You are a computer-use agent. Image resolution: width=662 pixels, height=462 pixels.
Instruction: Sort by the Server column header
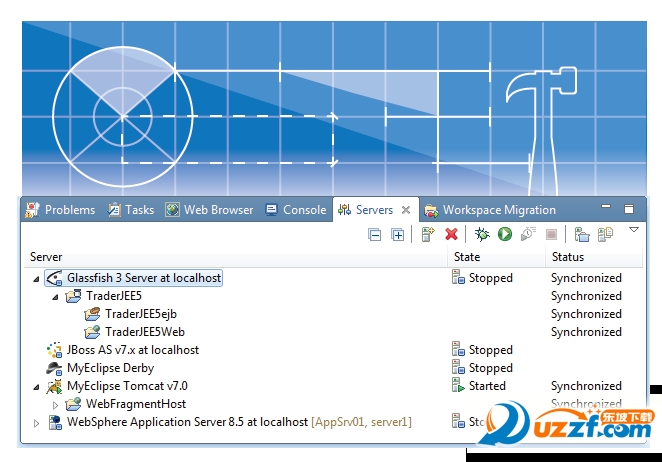point(46,257)
